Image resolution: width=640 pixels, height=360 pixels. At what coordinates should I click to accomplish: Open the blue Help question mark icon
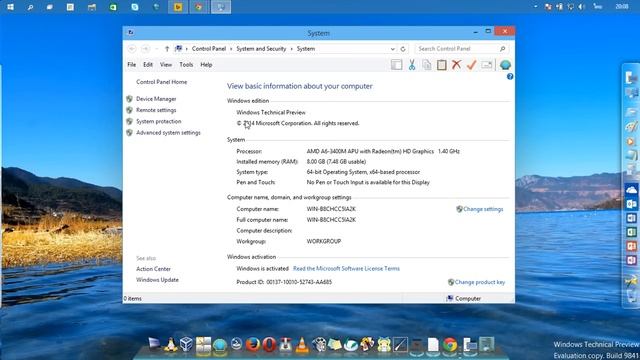click(510, 77)
